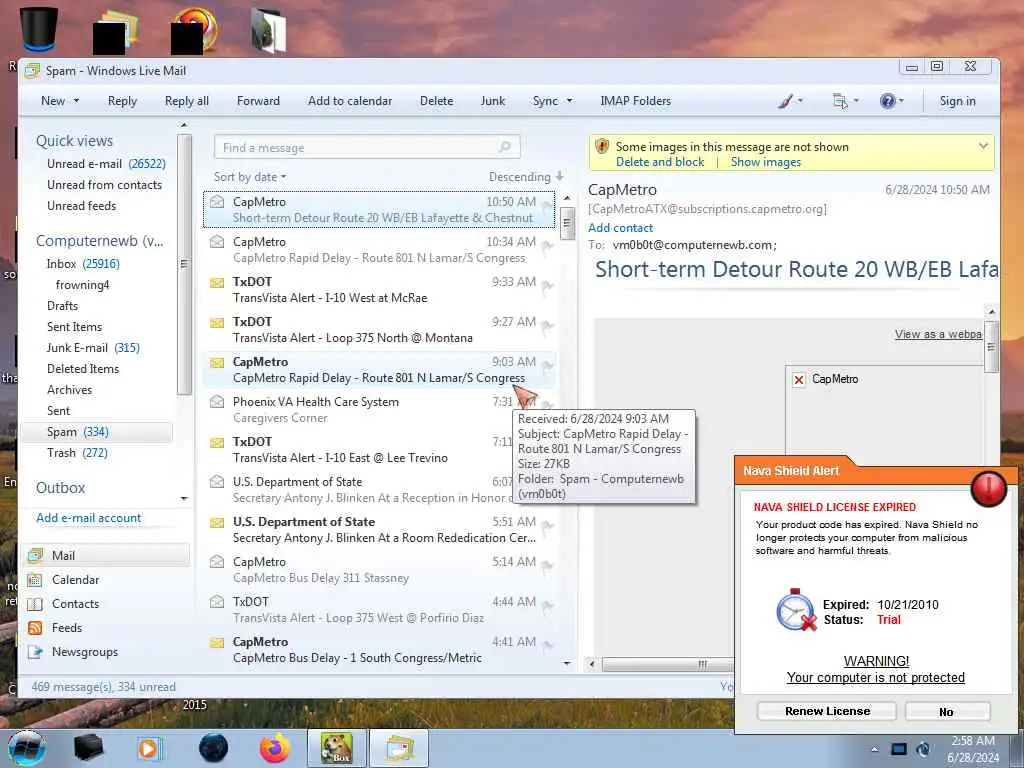
Task: Open the Sort by date dropdown
Action: point(250,177)
